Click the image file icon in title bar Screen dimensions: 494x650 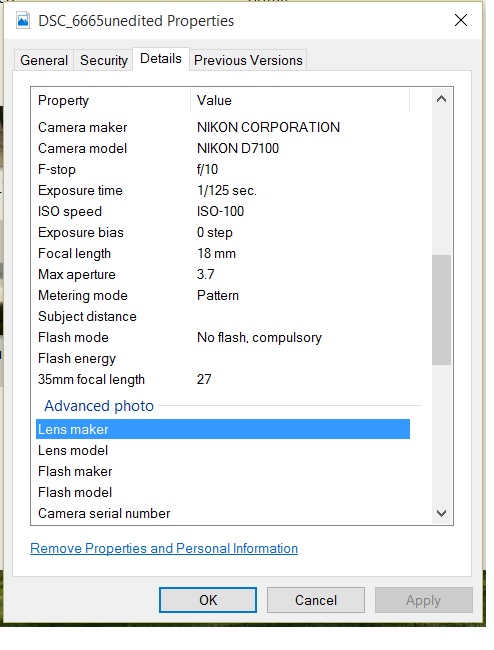point(23,20)
